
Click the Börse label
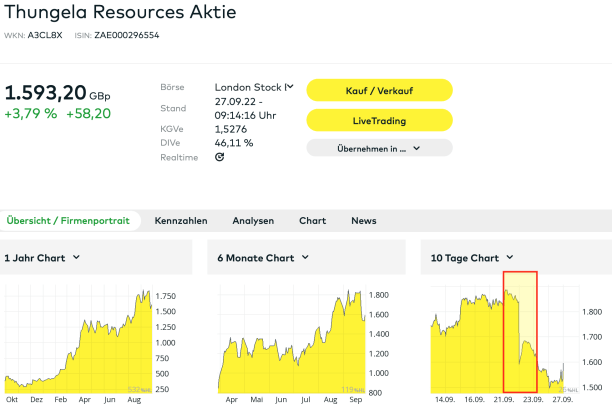[x=172, y=87]
